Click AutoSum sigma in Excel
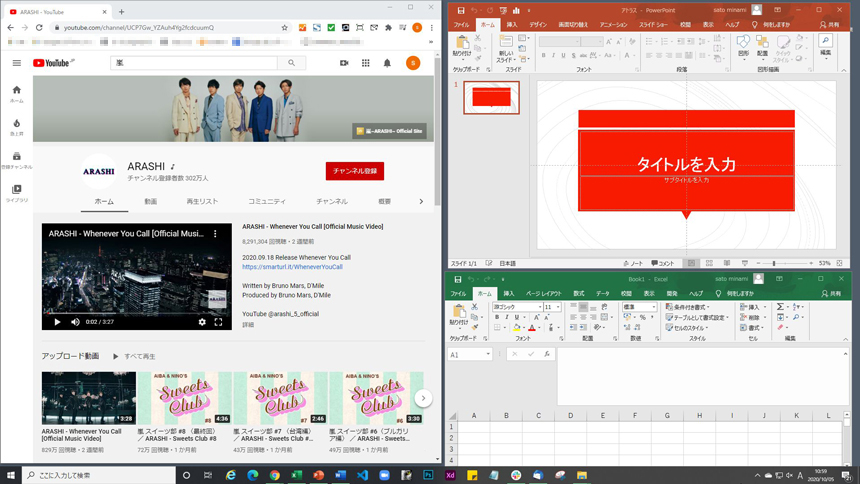This screenshot has height=484, width=860. click(x=780, y=307)
